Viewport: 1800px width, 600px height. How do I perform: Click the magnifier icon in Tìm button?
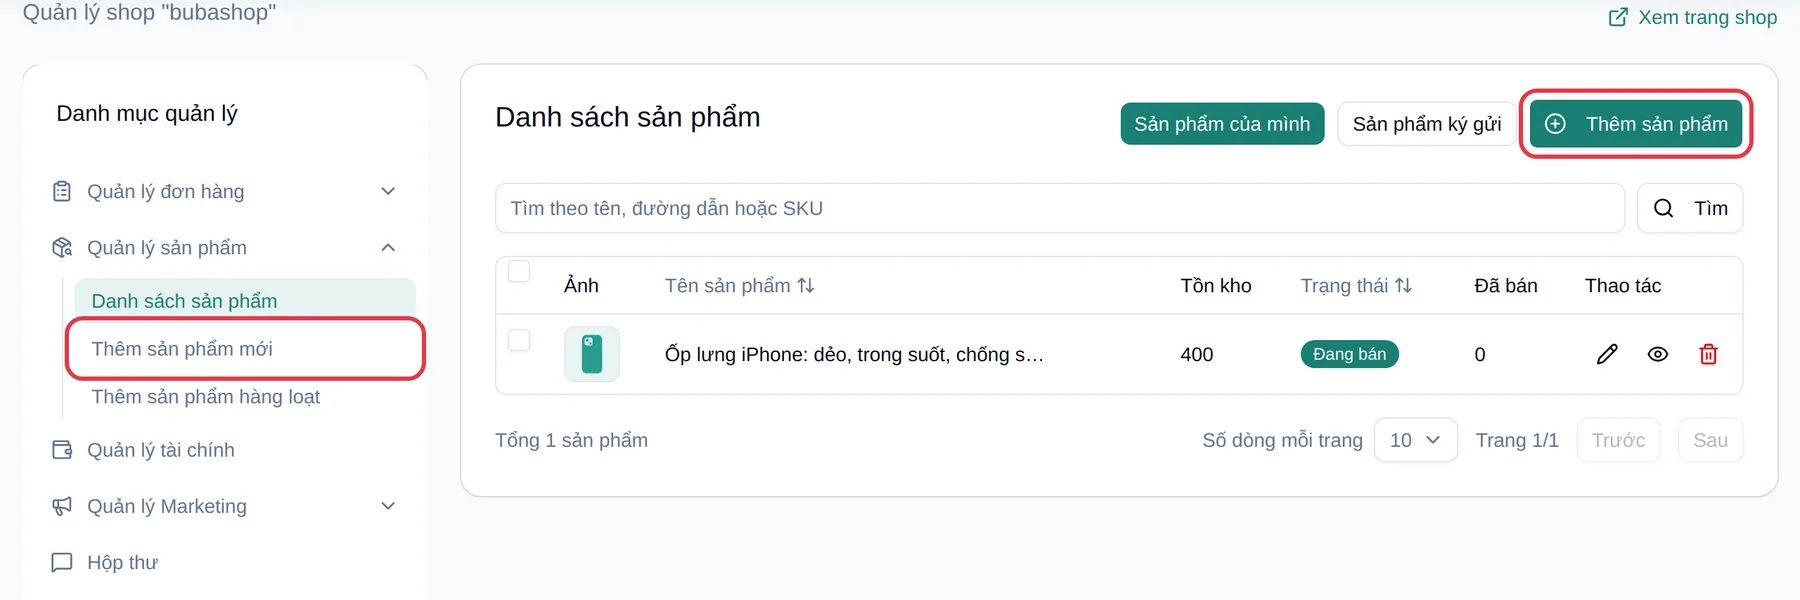1663,208
